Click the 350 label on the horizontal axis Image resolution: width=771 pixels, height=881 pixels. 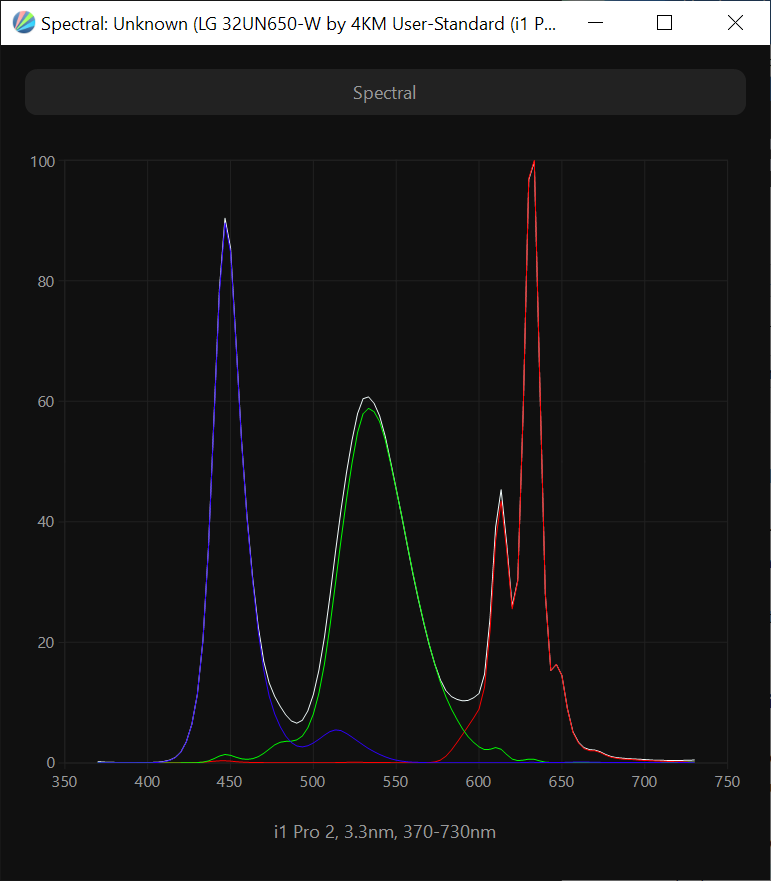(x=65, y=781)
